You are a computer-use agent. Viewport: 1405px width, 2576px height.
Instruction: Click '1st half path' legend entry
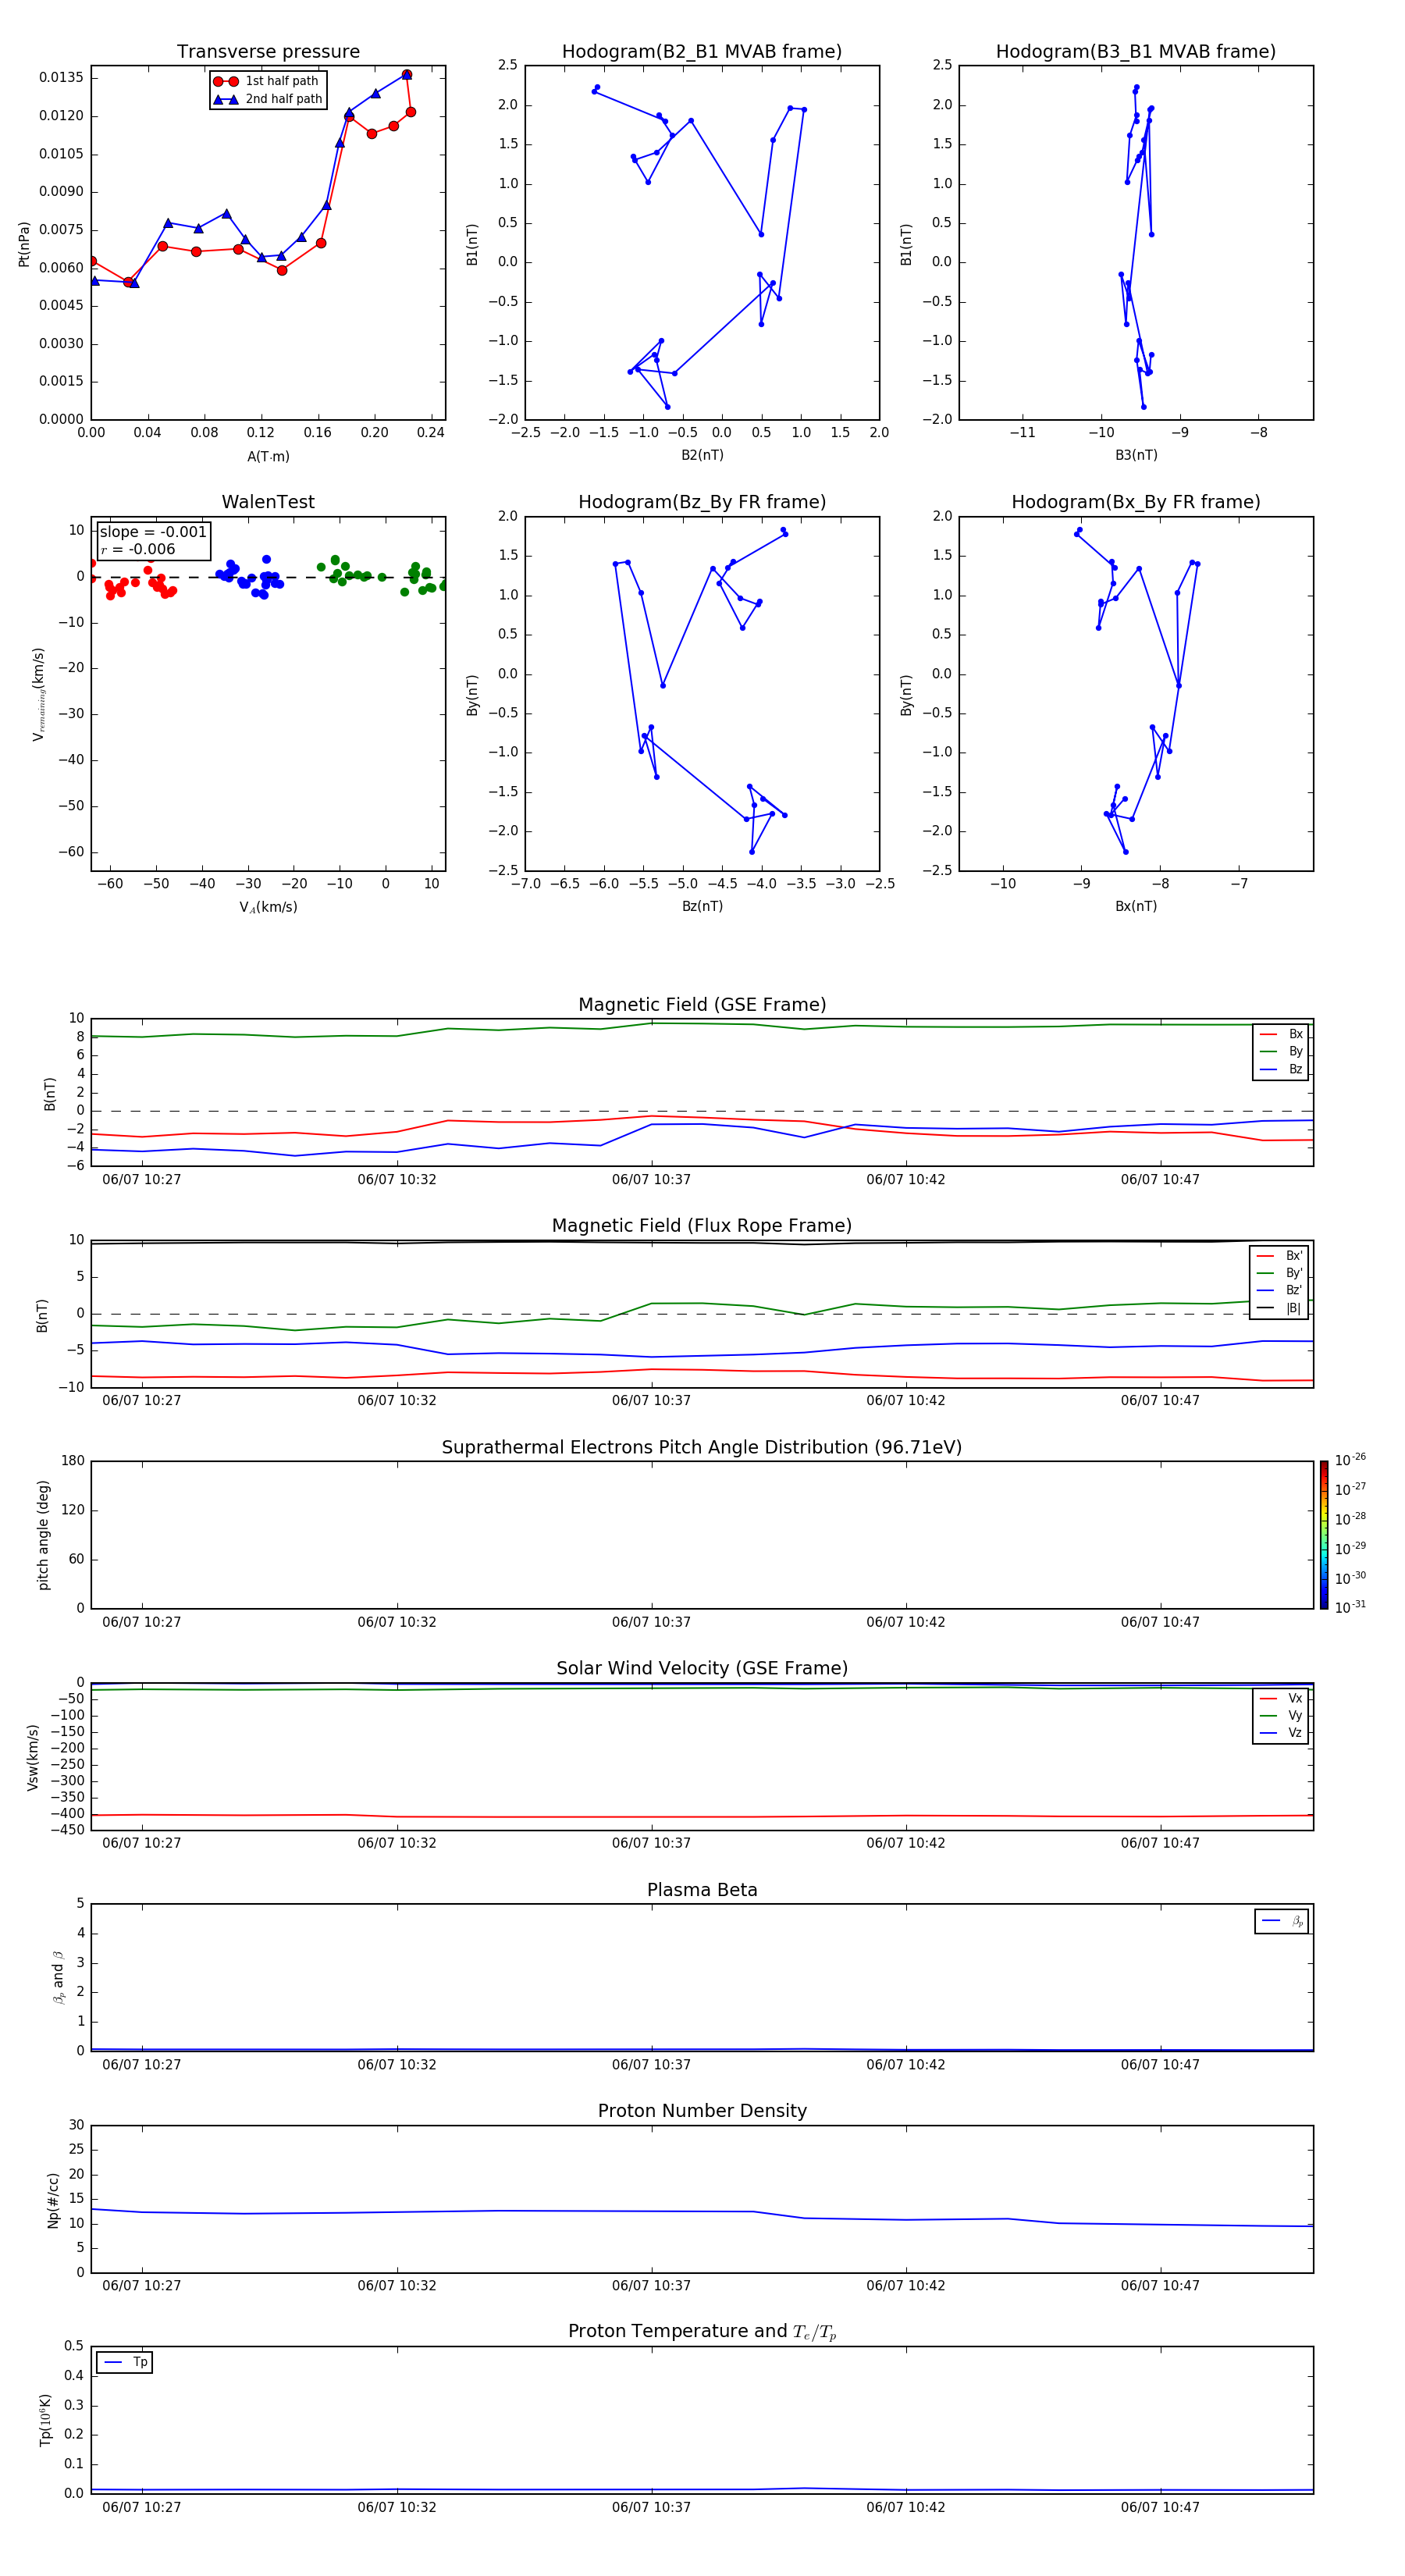268,81
